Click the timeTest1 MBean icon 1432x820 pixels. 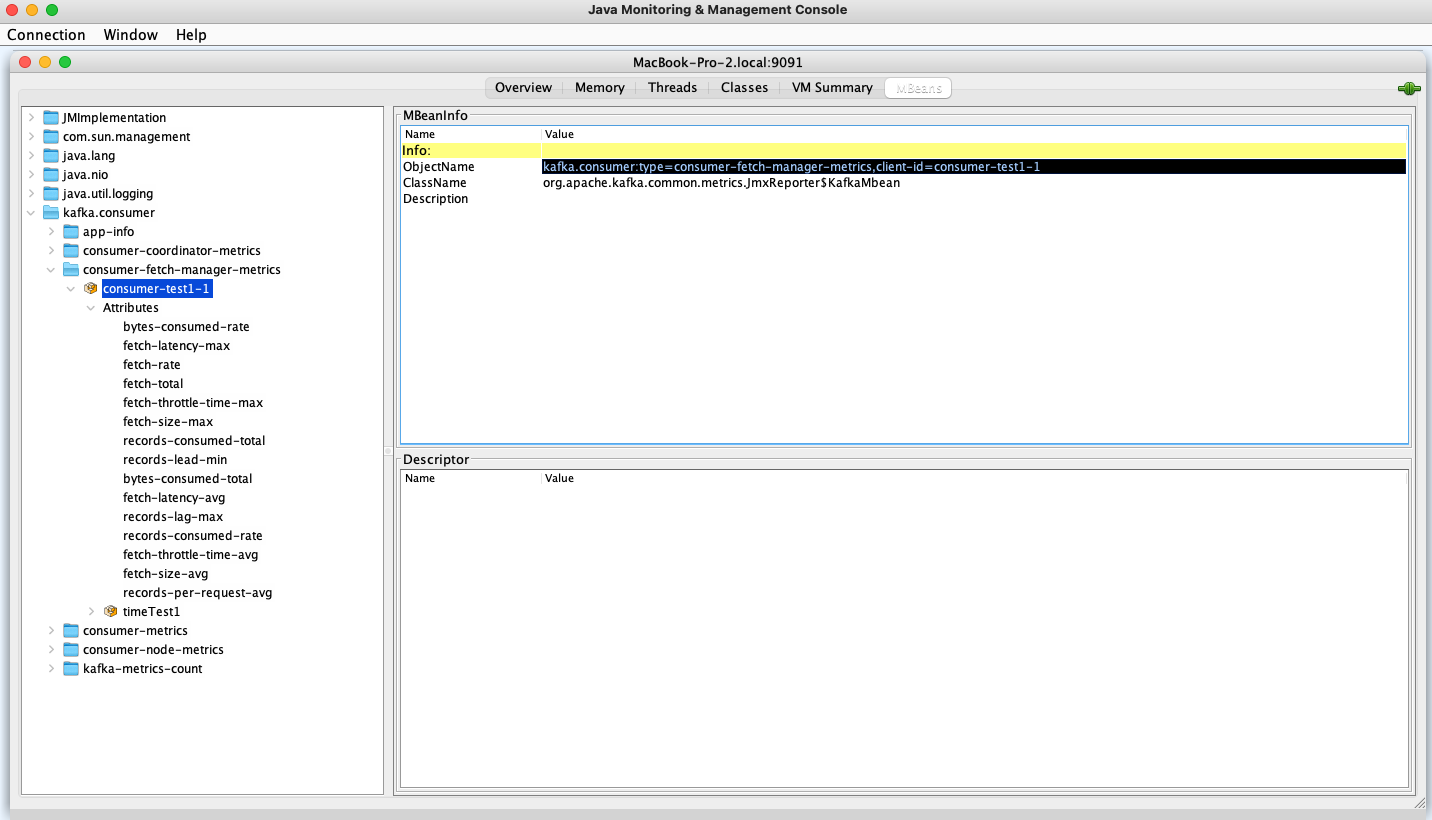pos(110,611)
